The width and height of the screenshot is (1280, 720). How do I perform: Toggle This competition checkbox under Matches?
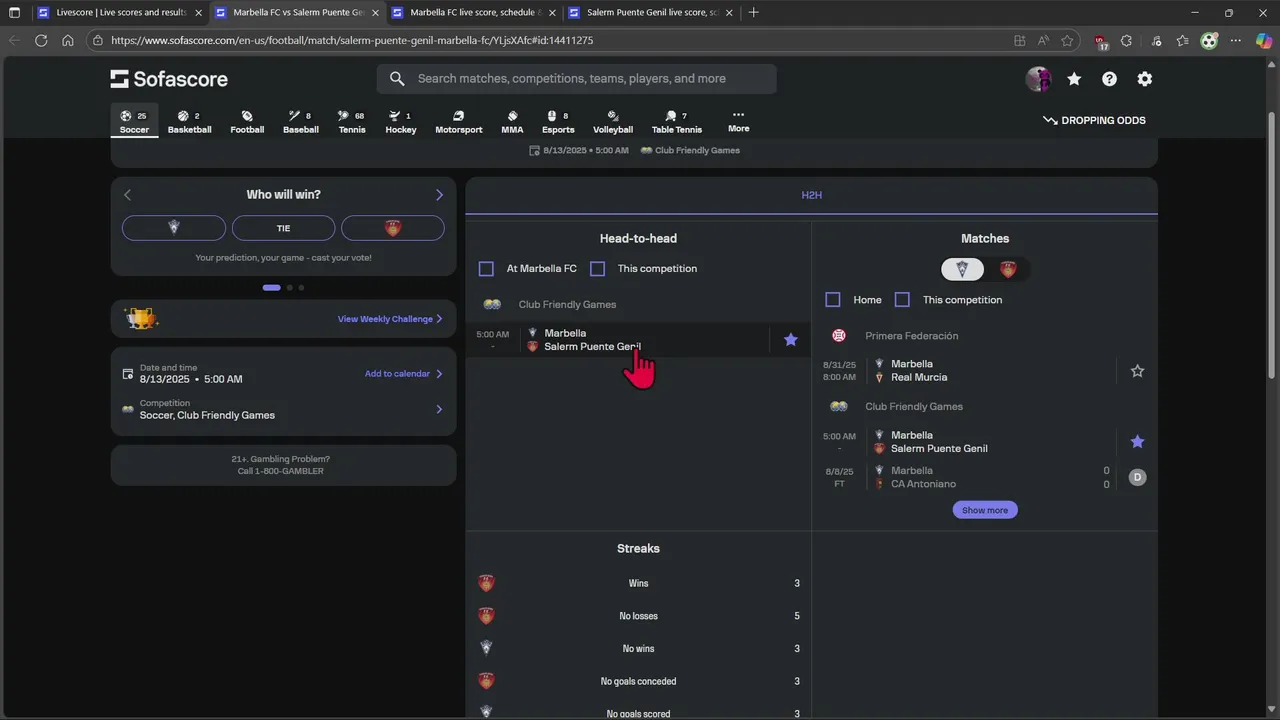pyautogui.click(x=902, y=300)
